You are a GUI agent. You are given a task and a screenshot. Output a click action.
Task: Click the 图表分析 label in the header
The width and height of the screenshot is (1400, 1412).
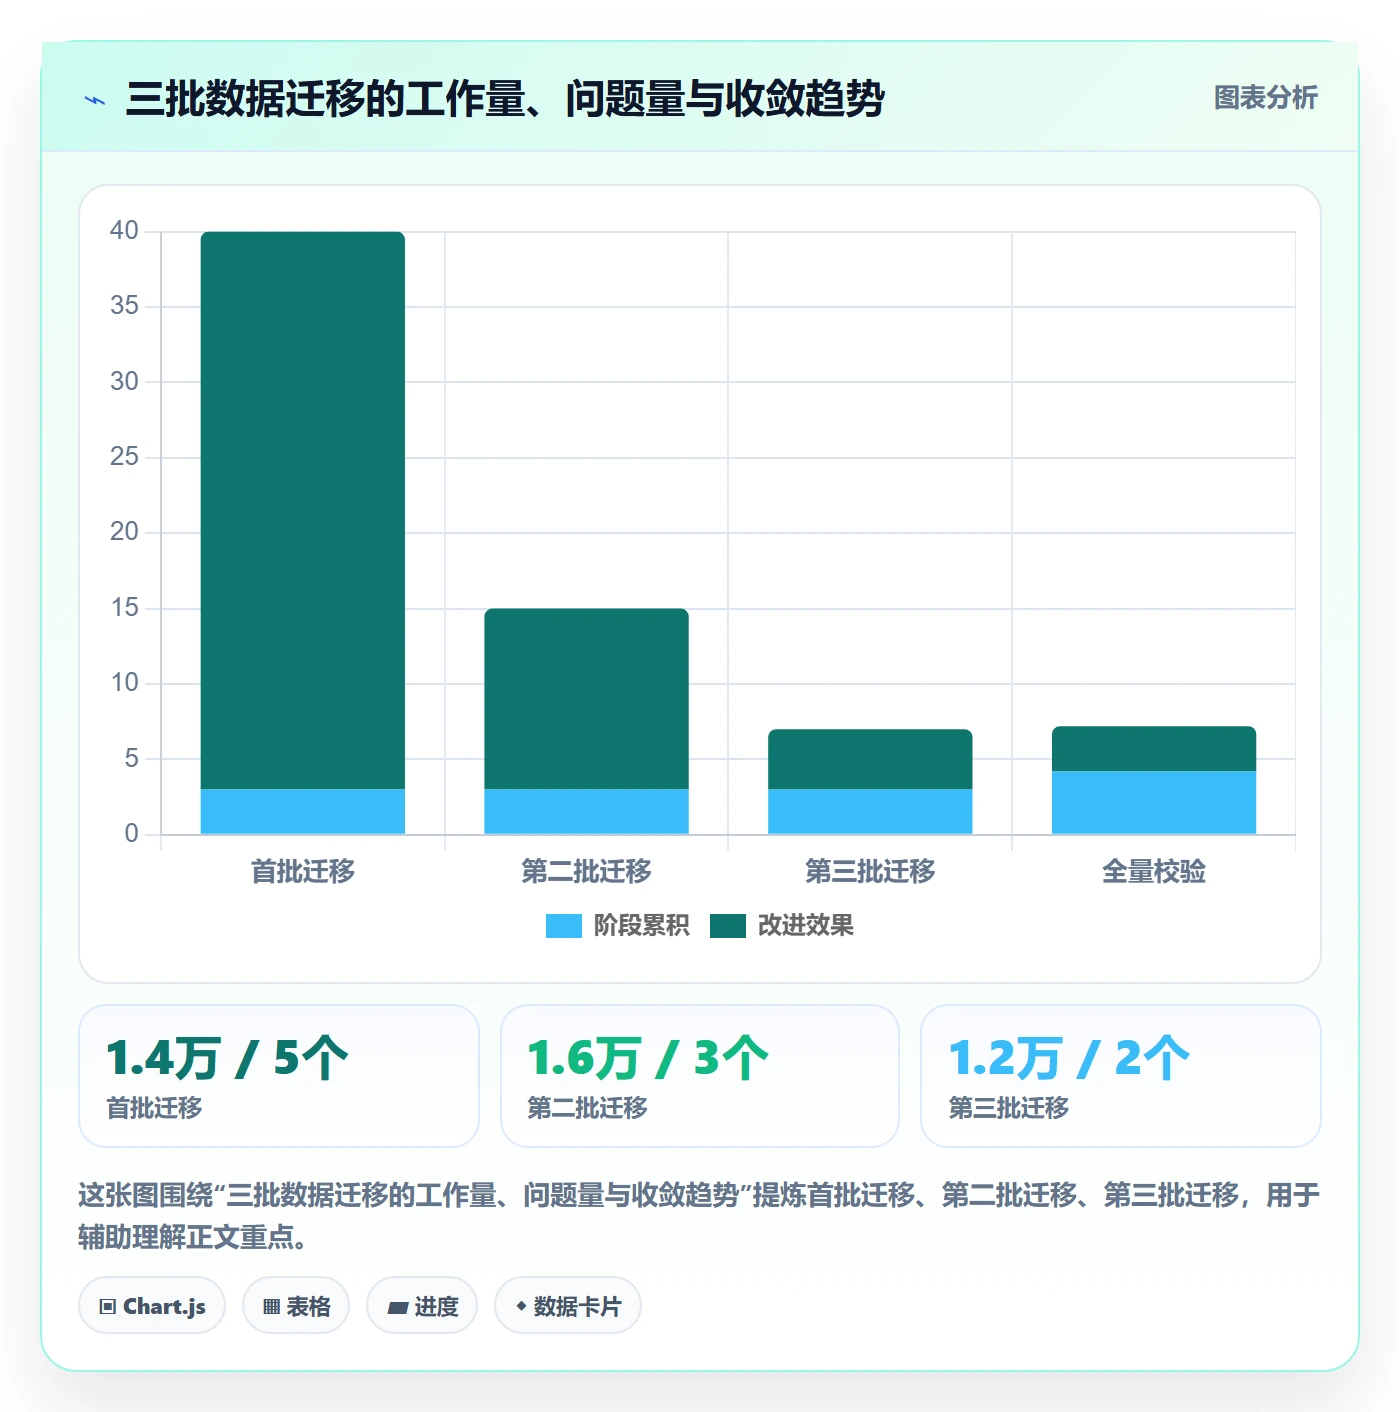point(1265,98)
